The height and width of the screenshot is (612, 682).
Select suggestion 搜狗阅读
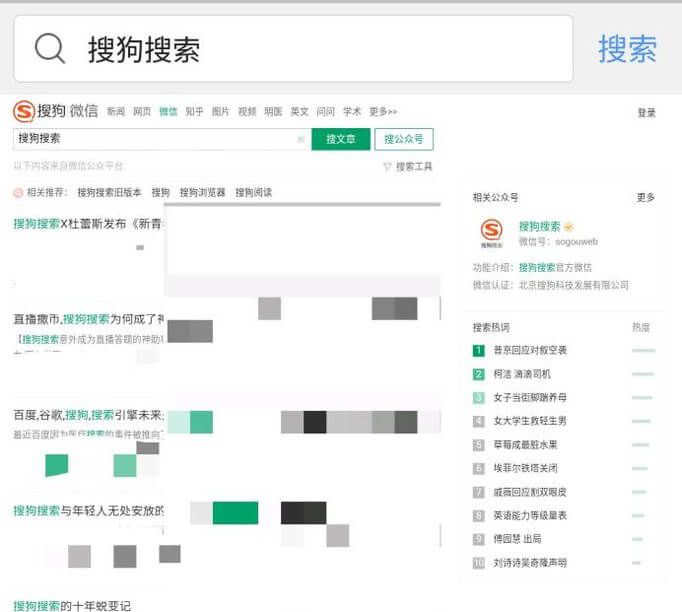[254, 192]
